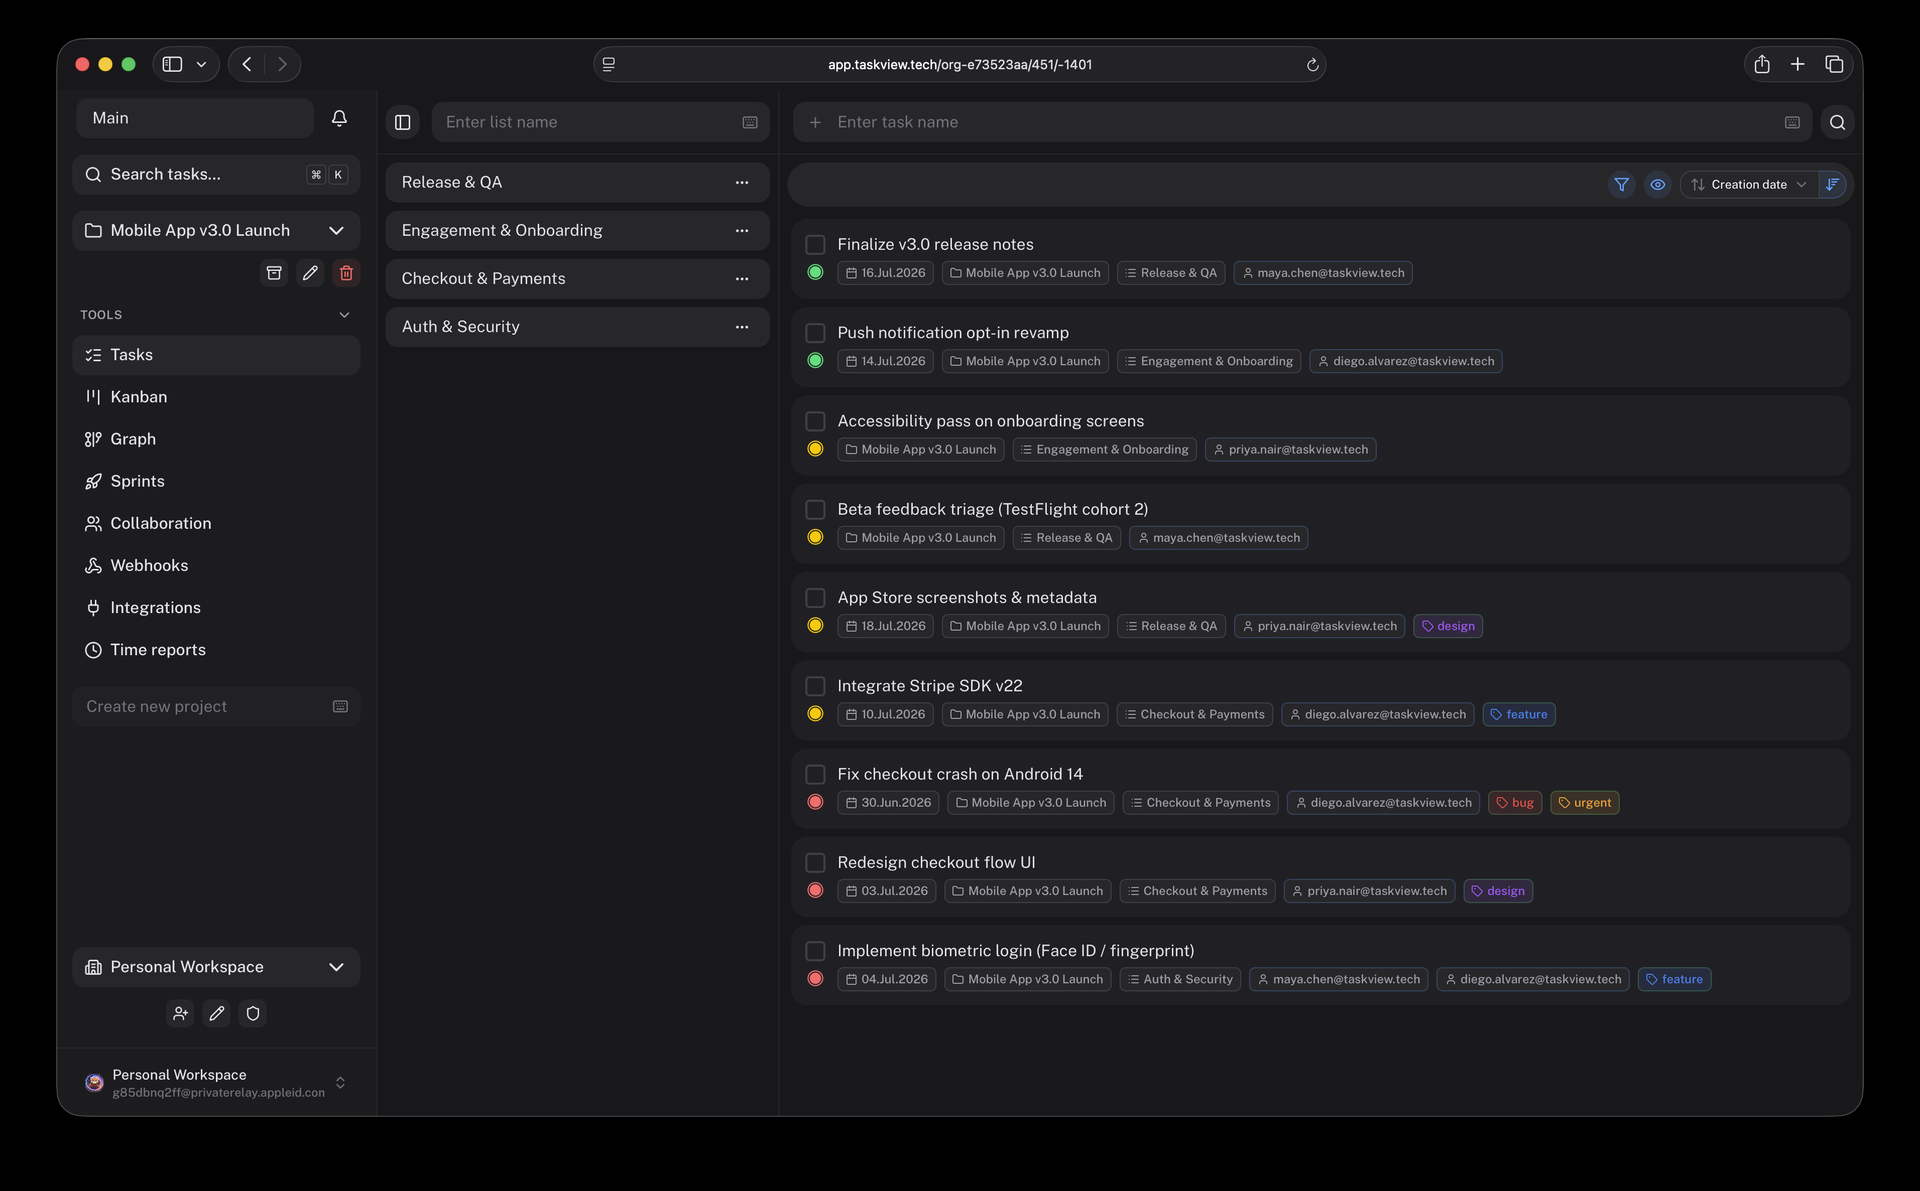Check Implement biometric login task box
Image resolution: width=1920 pixels, height=1191 pixels.
(x=815, y=951)
